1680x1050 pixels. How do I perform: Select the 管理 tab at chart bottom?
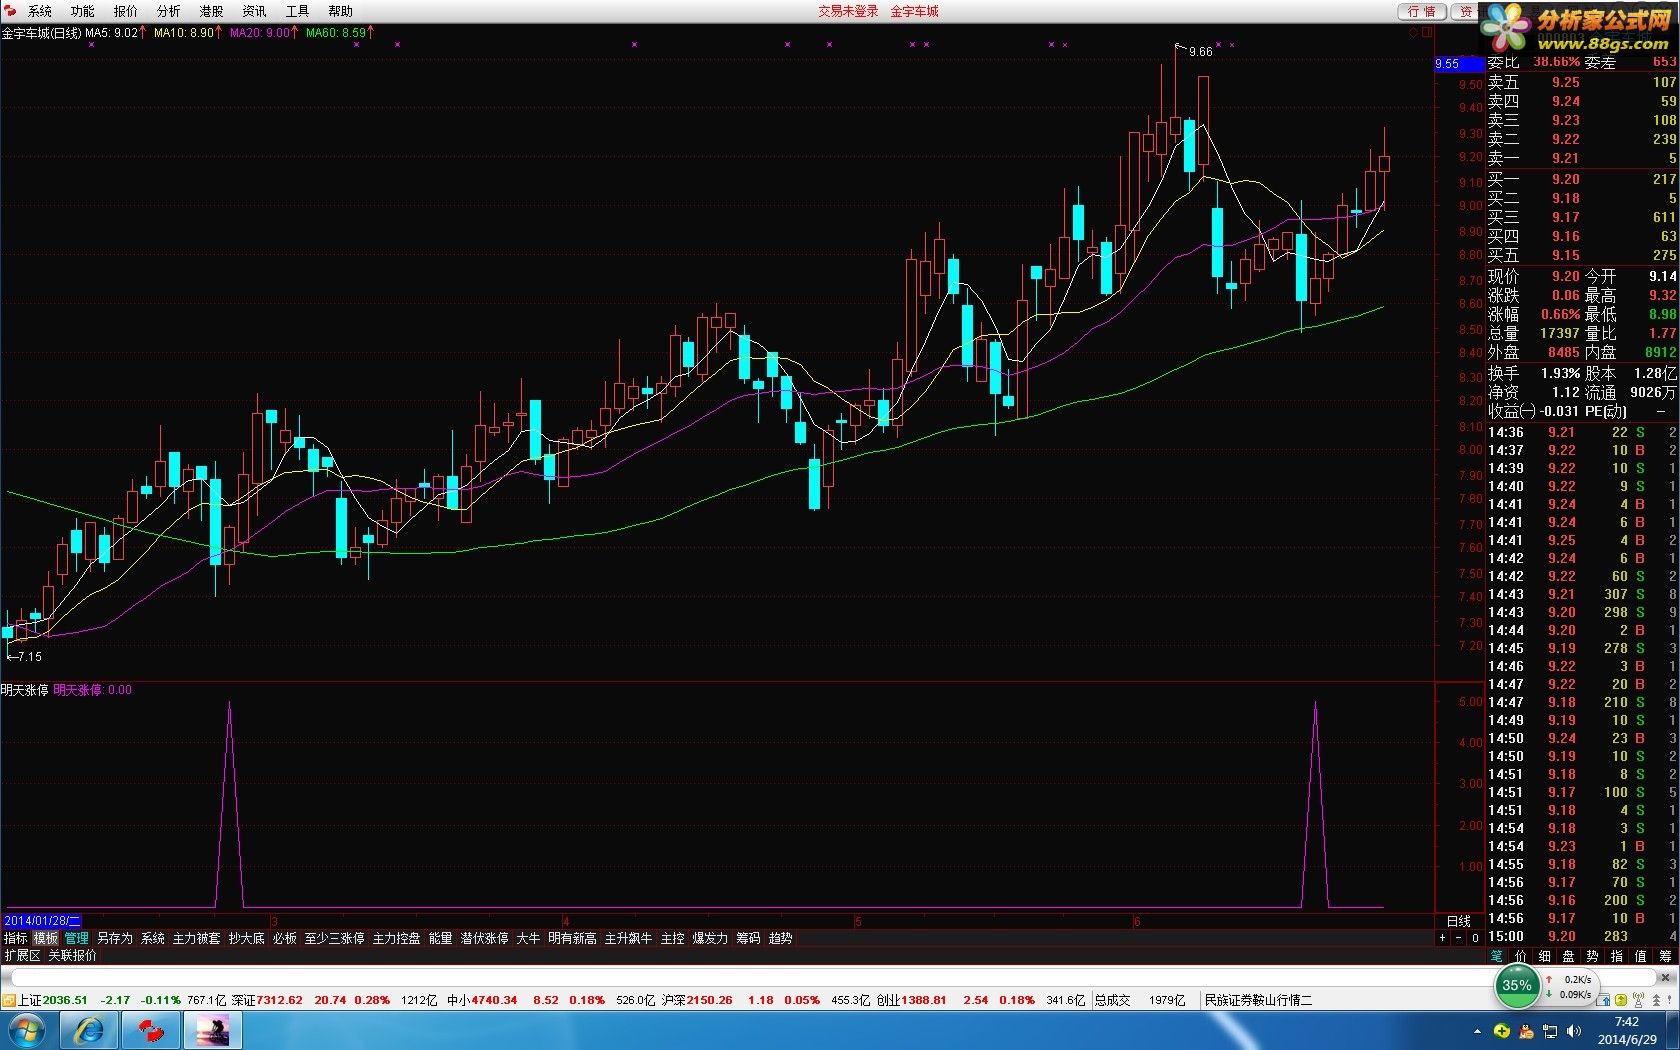[x=77, y=938]
